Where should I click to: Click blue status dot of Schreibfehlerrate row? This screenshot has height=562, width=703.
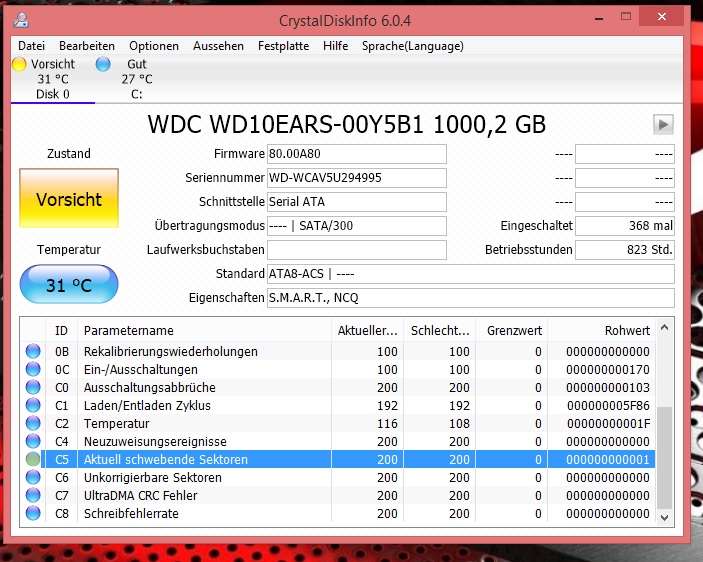point(33,513)
